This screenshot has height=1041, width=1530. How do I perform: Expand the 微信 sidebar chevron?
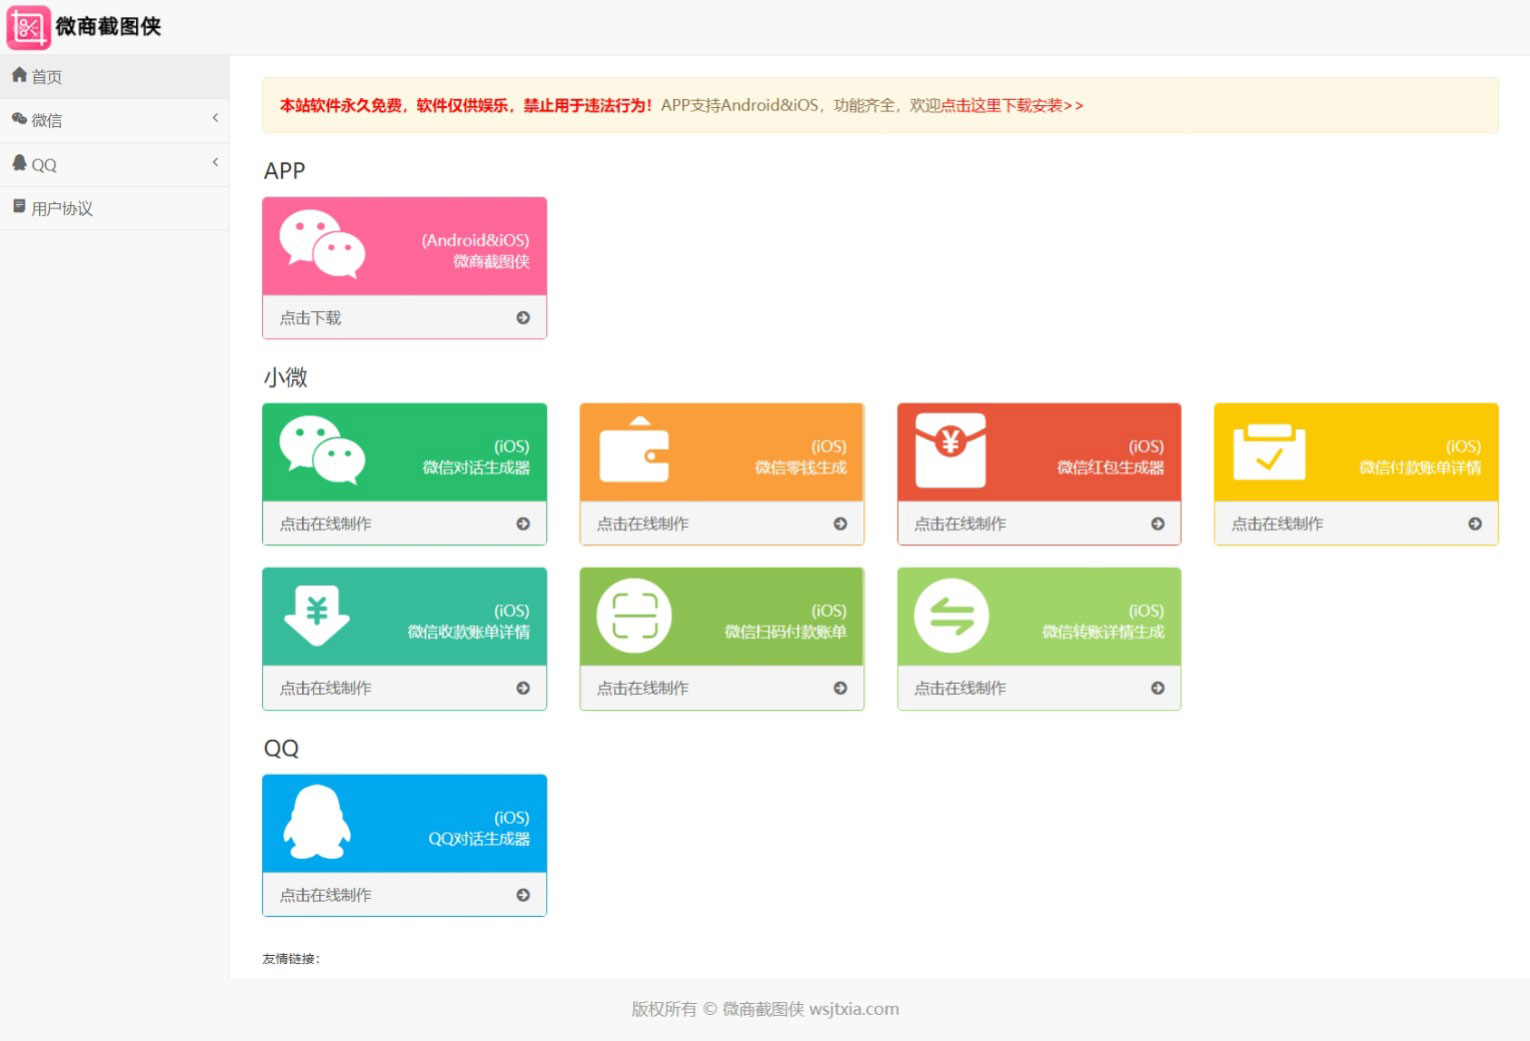click(215, 118)
